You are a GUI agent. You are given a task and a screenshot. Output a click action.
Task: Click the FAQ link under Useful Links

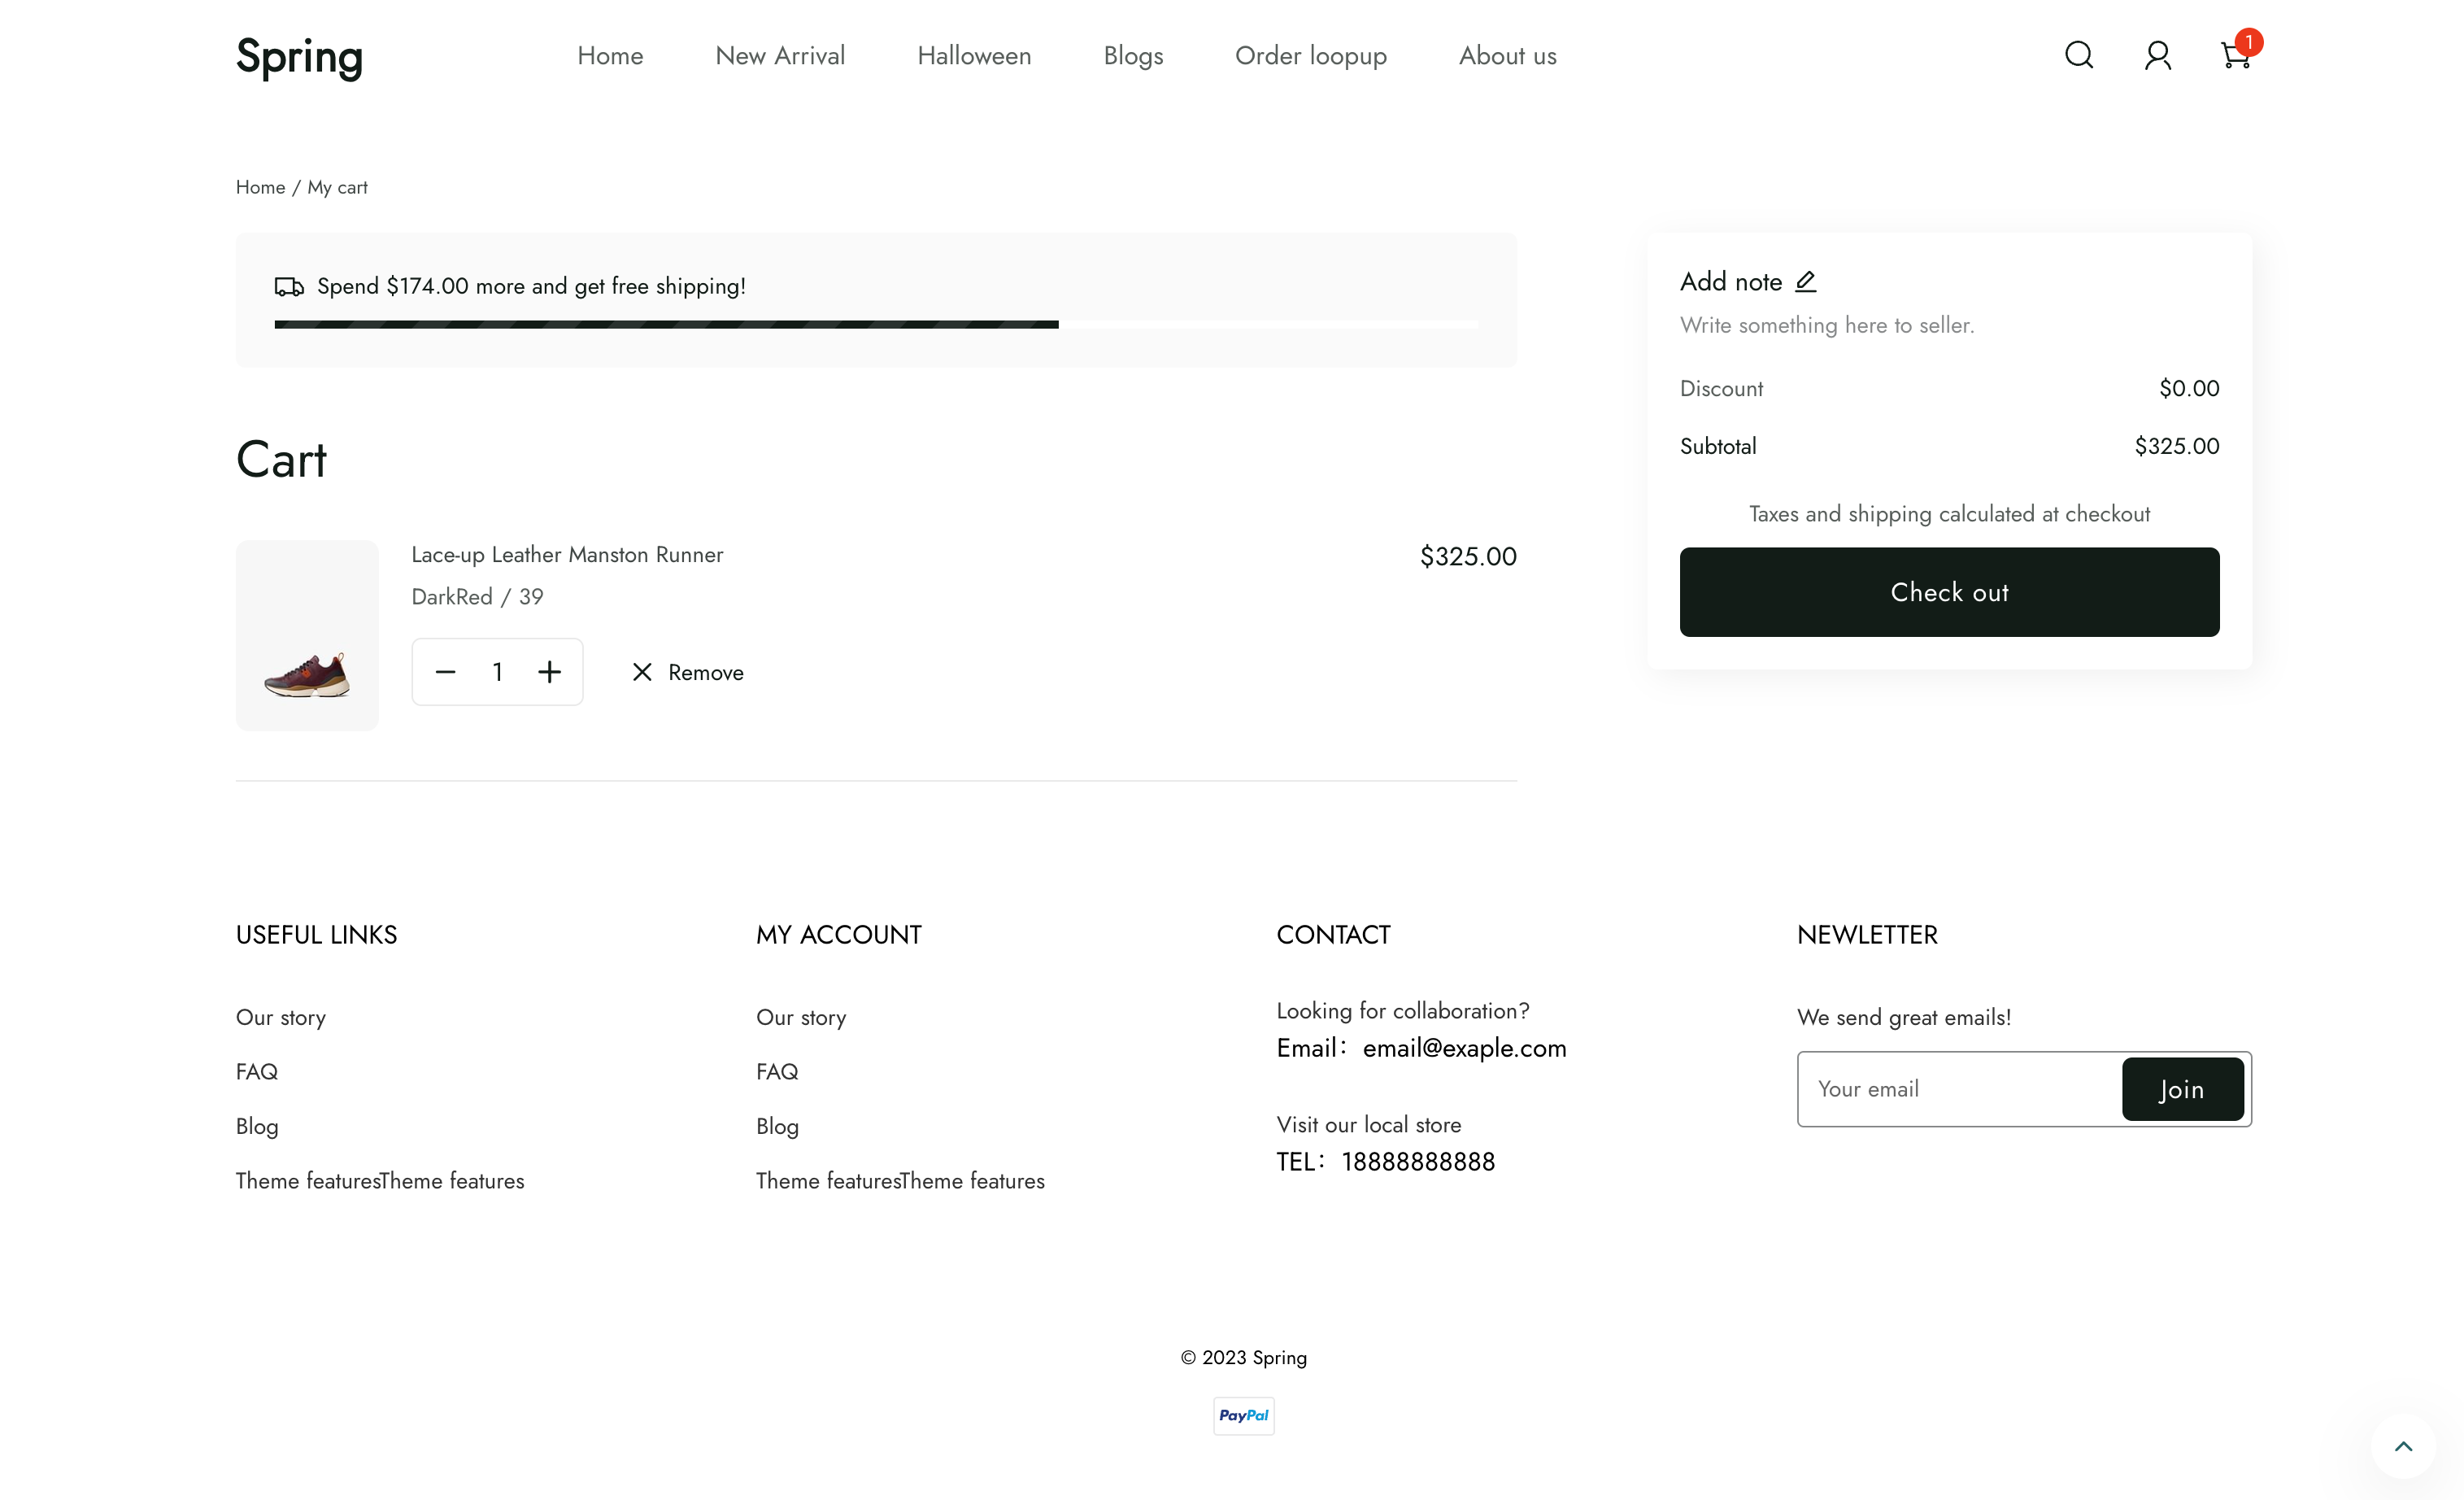tap(257, 1072)
